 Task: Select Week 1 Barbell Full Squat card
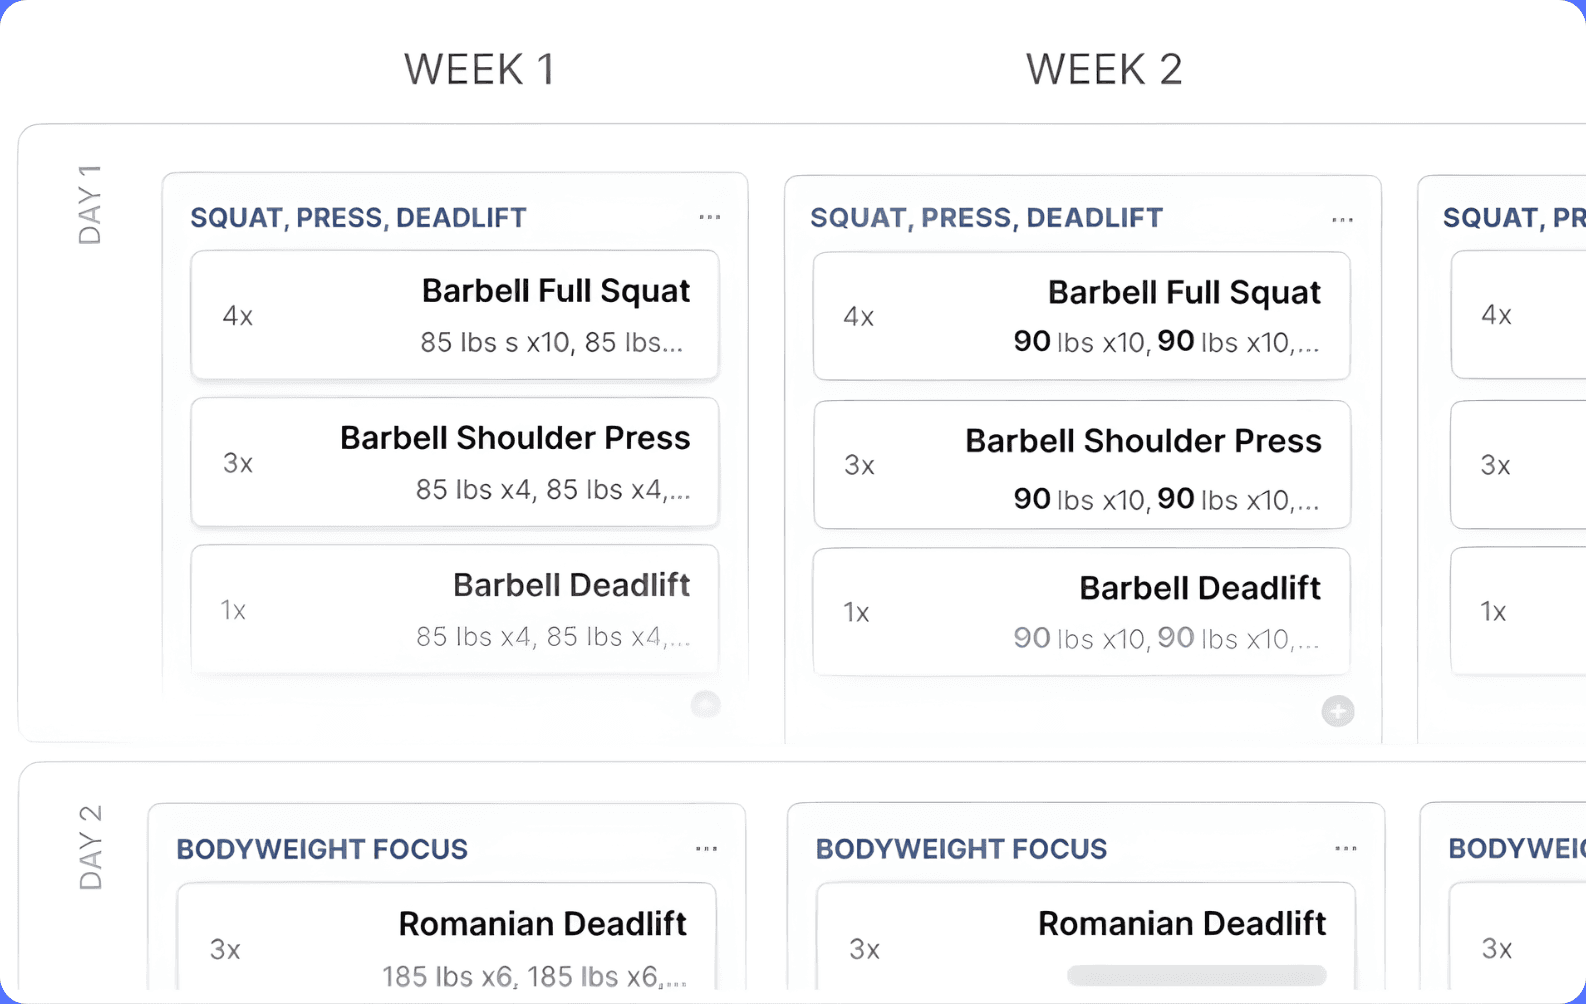click(455, 315)
